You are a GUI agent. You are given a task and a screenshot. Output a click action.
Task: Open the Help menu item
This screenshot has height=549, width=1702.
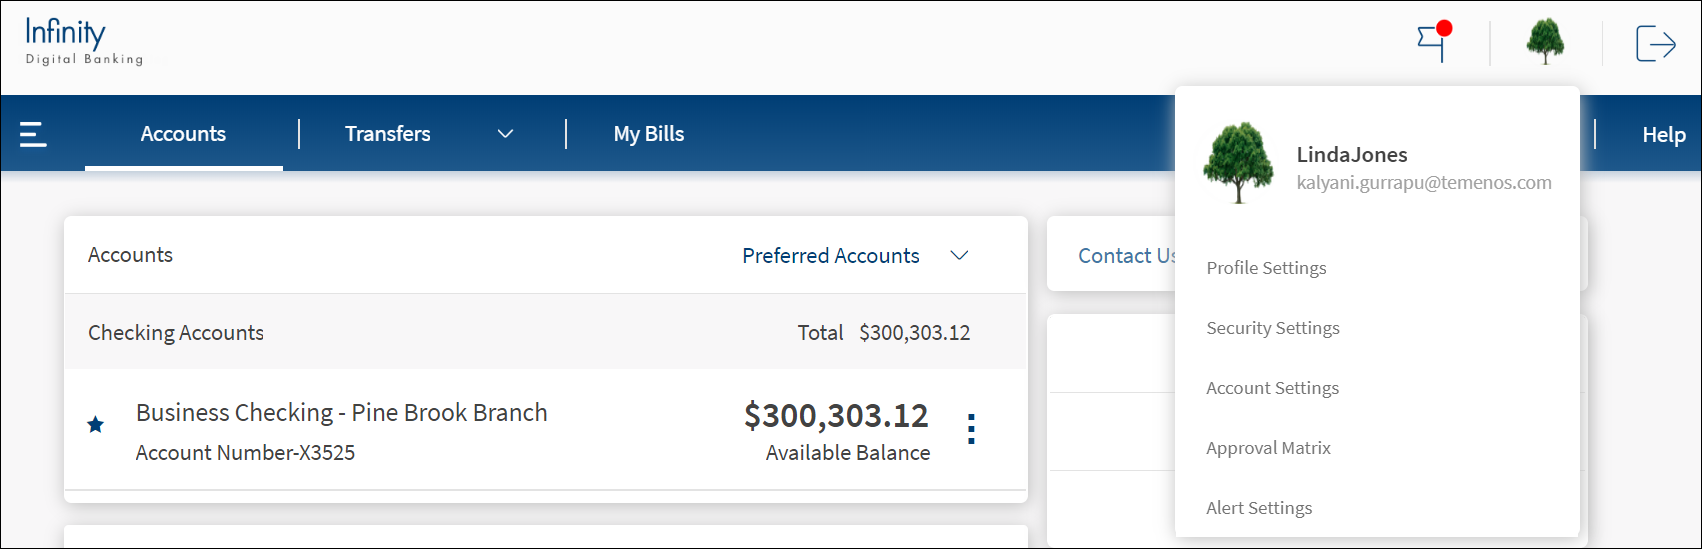1663,135
